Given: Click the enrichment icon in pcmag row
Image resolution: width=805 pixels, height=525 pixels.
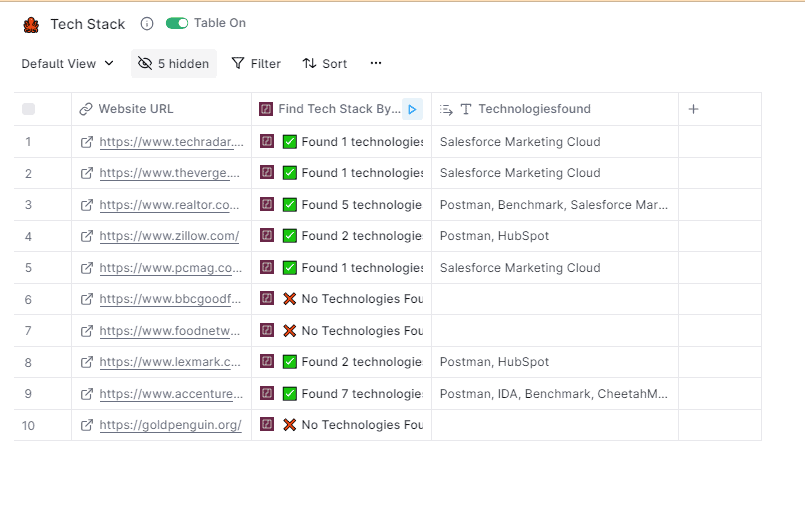Looking at the screenshot, I should pyautogui.click(x=267, y=267).
